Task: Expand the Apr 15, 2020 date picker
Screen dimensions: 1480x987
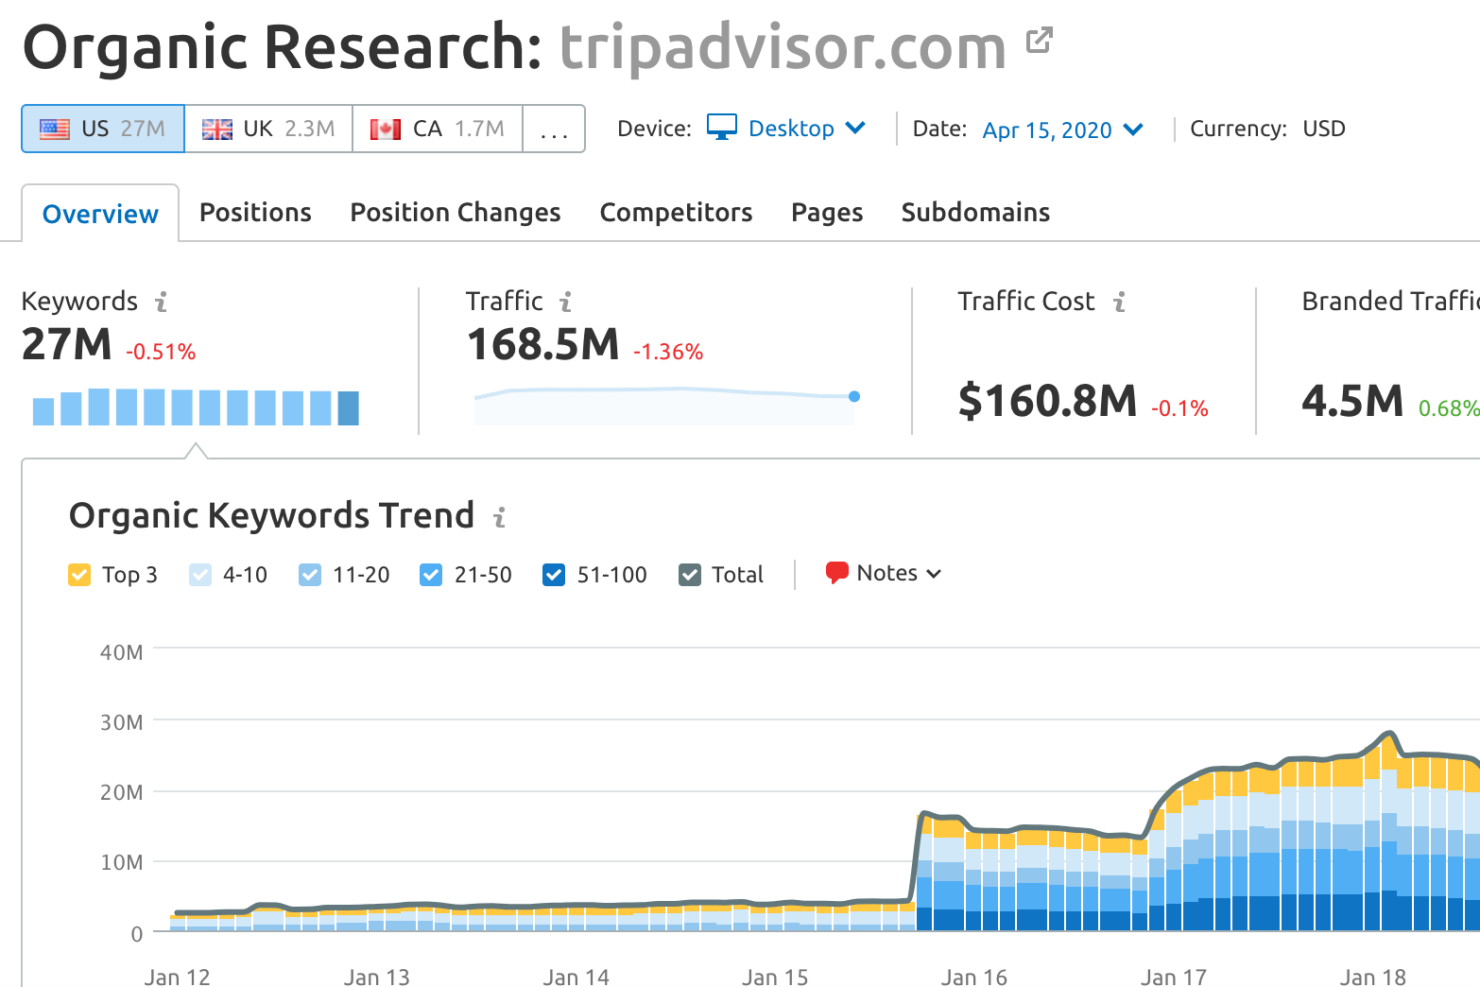Action: (x=1062, y=130)
